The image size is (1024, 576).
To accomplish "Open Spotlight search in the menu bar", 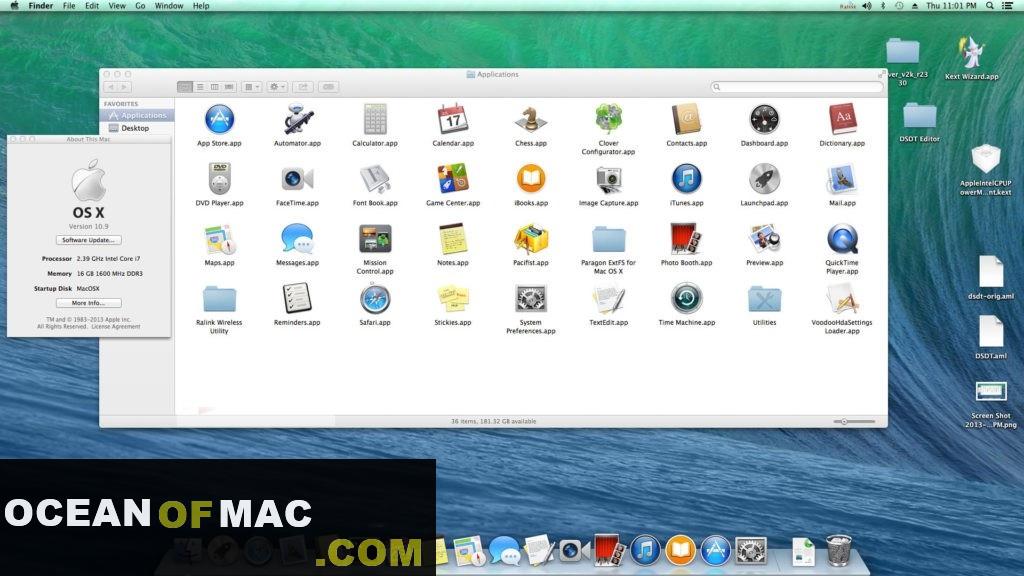I will 990,6.
